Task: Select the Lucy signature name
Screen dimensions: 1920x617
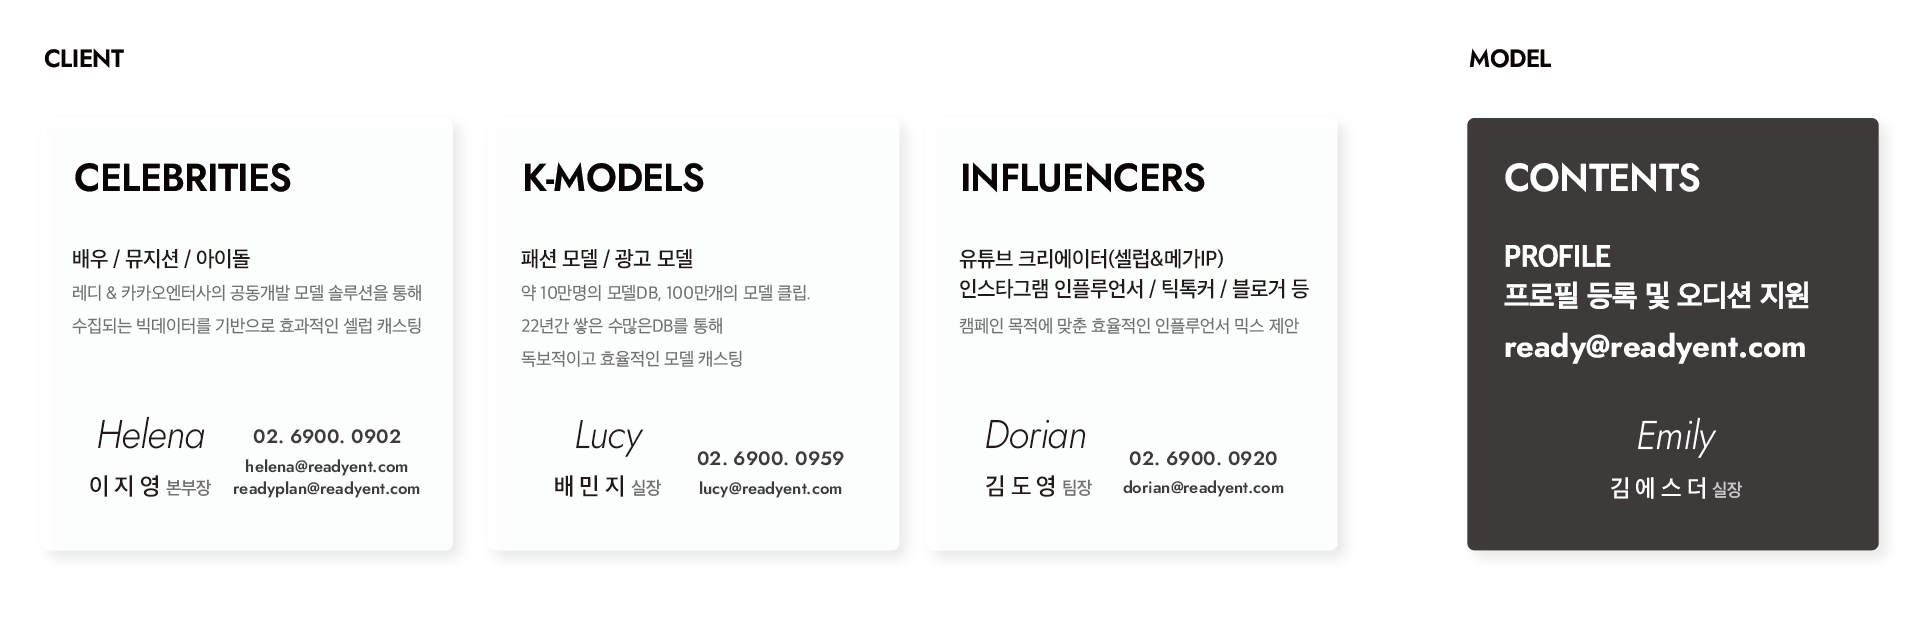Action: pyautogui.click(x=608, y=436)
